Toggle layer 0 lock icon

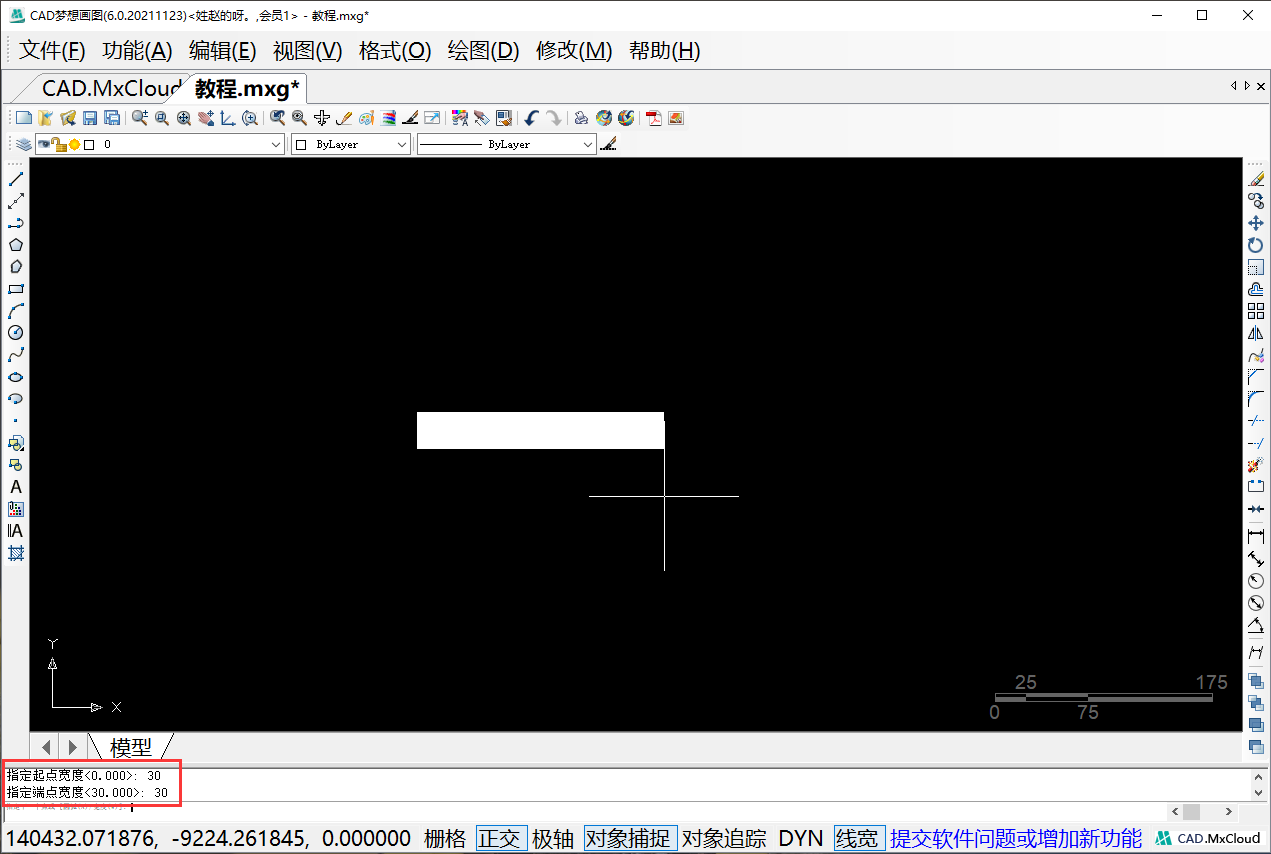tap(59, 144)
